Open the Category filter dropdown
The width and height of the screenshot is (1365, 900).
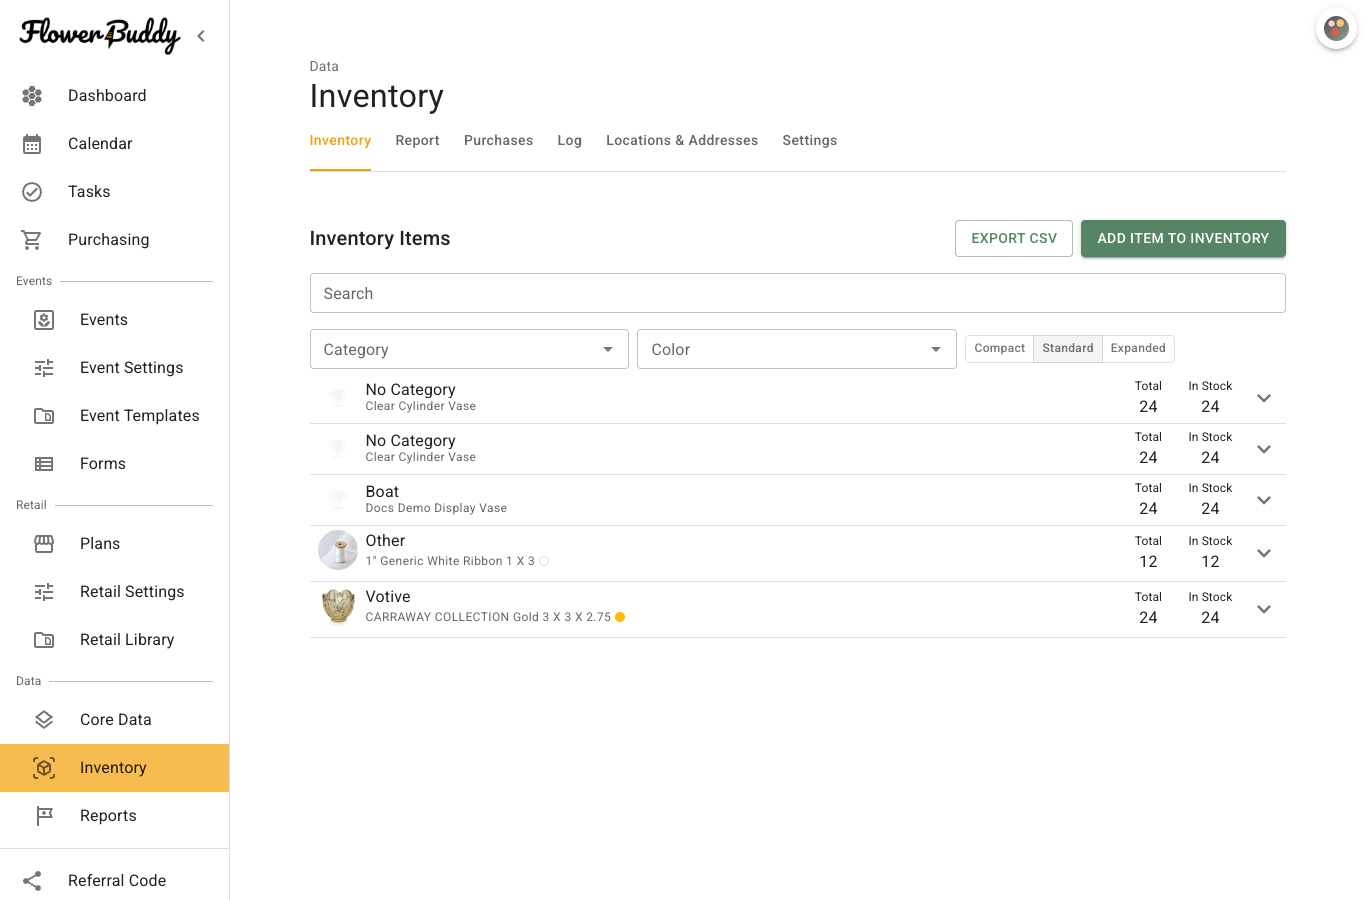pyautogui.click(x=469, y=349)
